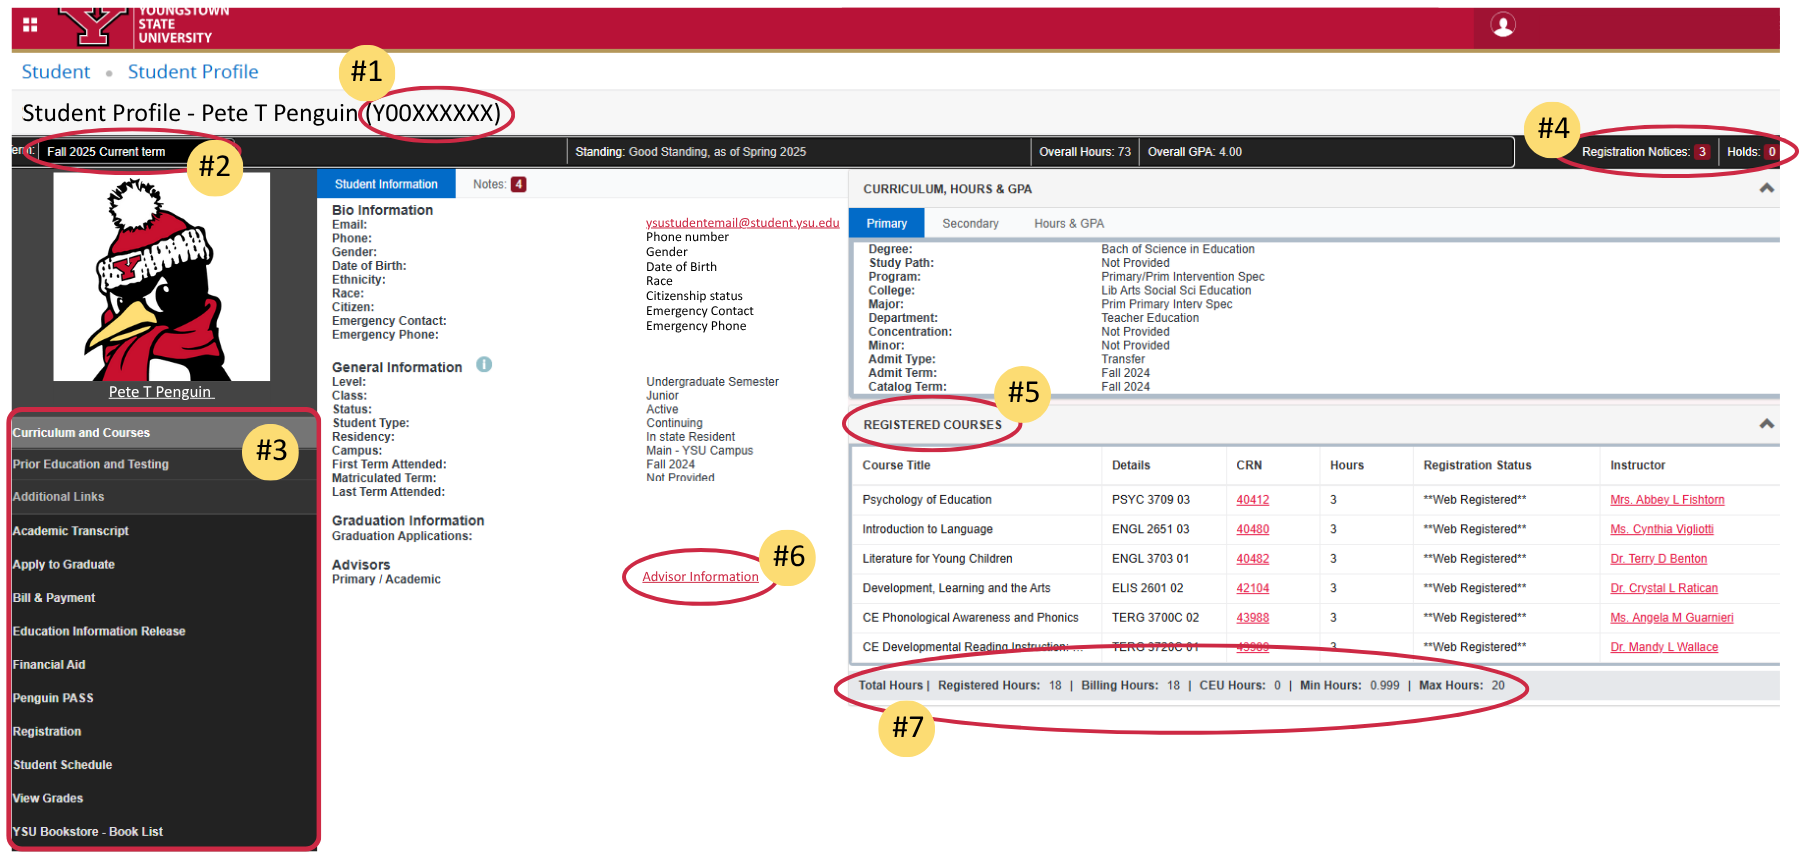
Task: Click the Registration Notices count badge
Action: (x=1701, y=152)
